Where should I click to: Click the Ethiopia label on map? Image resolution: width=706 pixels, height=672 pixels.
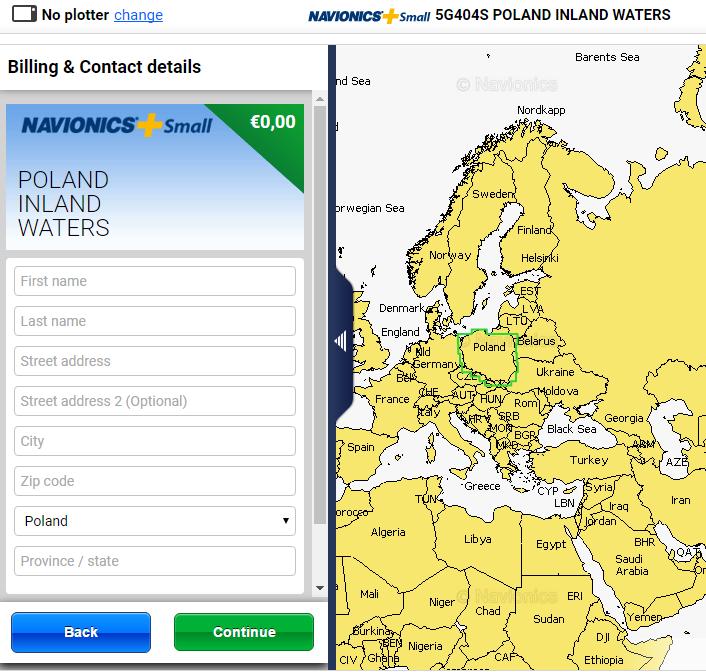tap(603, 660)
